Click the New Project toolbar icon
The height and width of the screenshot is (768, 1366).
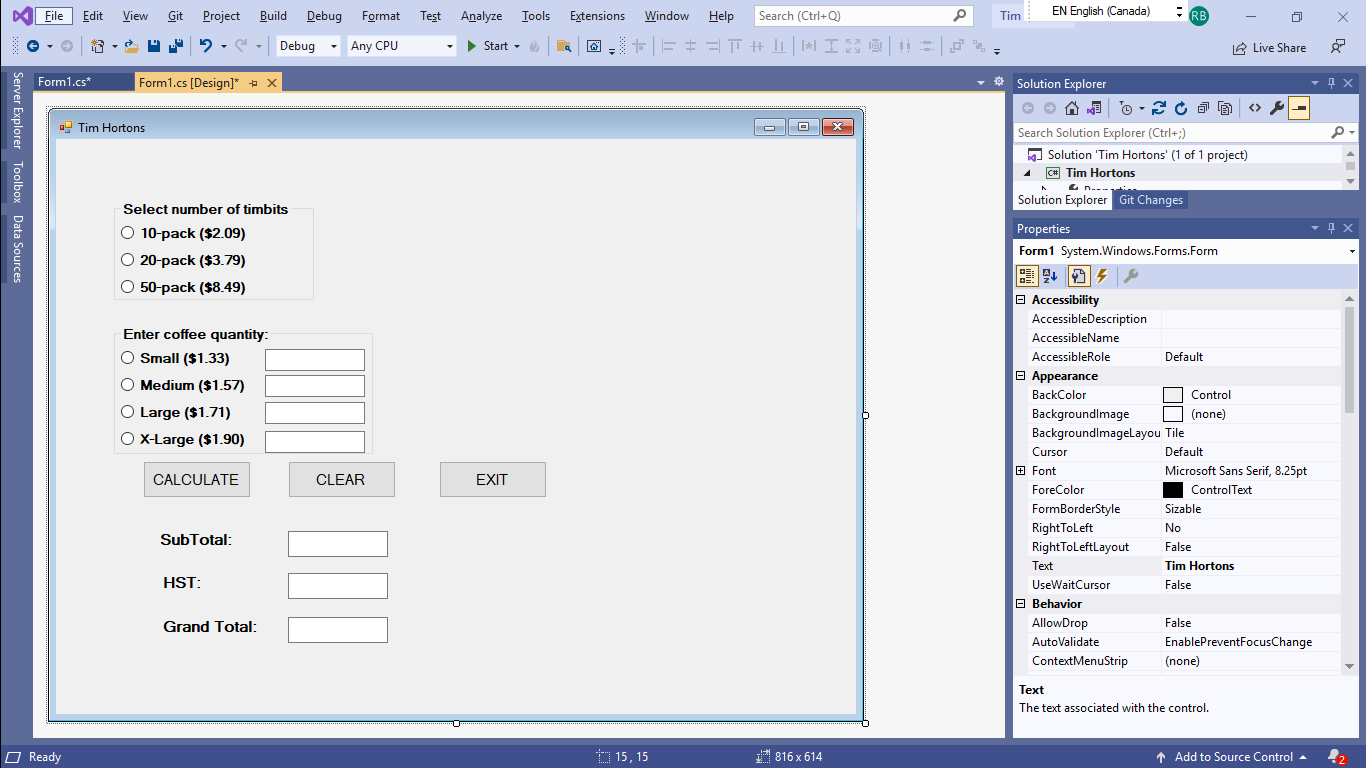pos(97,46)
